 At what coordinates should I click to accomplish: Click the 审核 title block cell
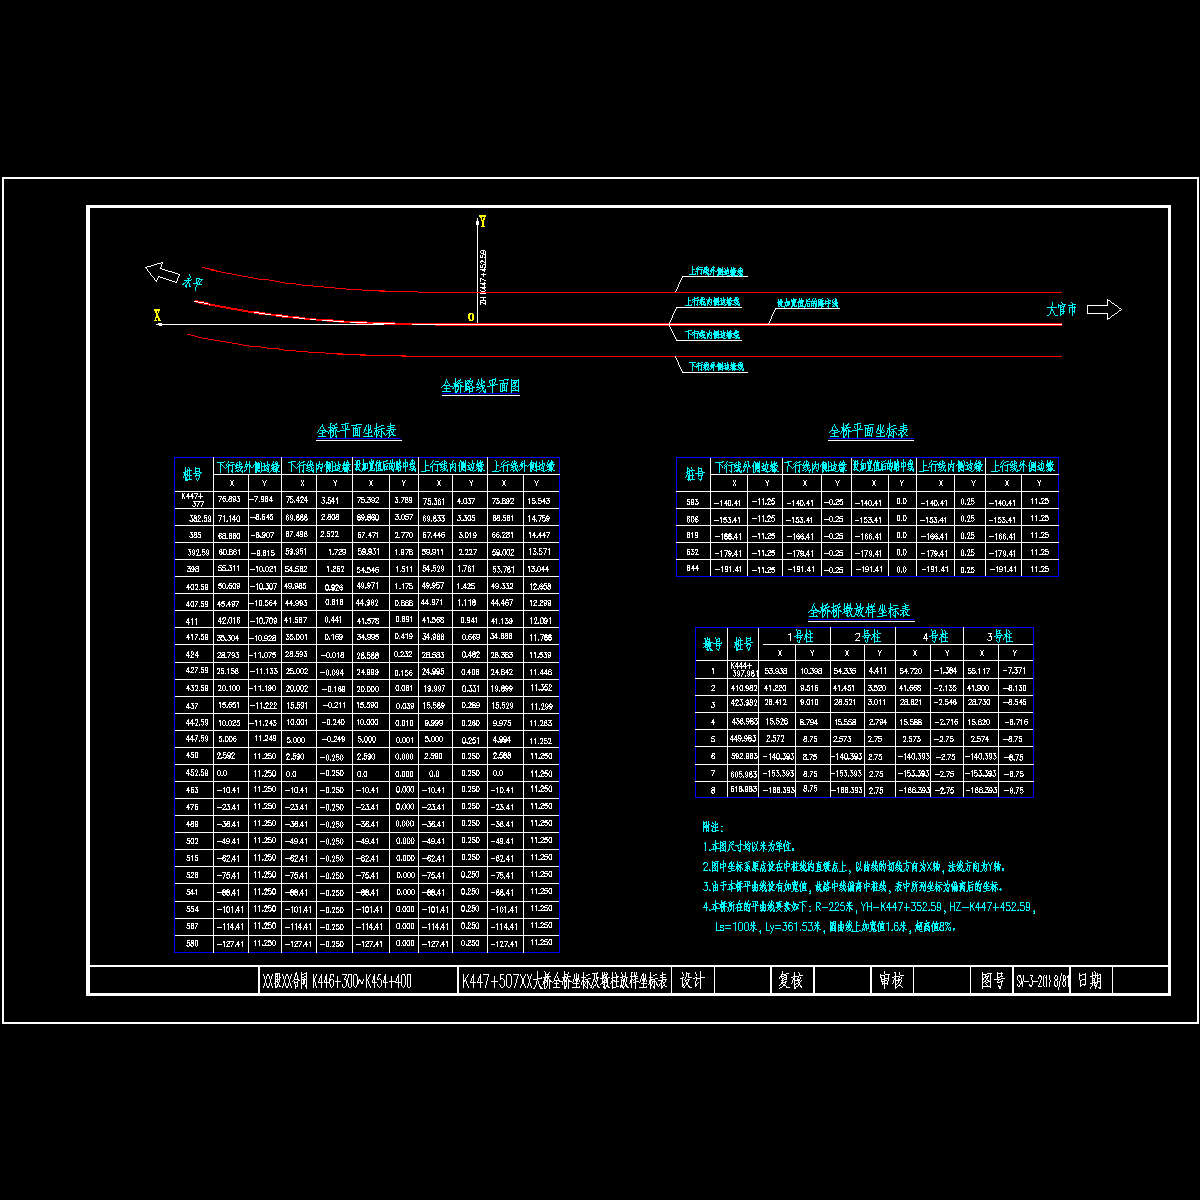tap(891, 981)
